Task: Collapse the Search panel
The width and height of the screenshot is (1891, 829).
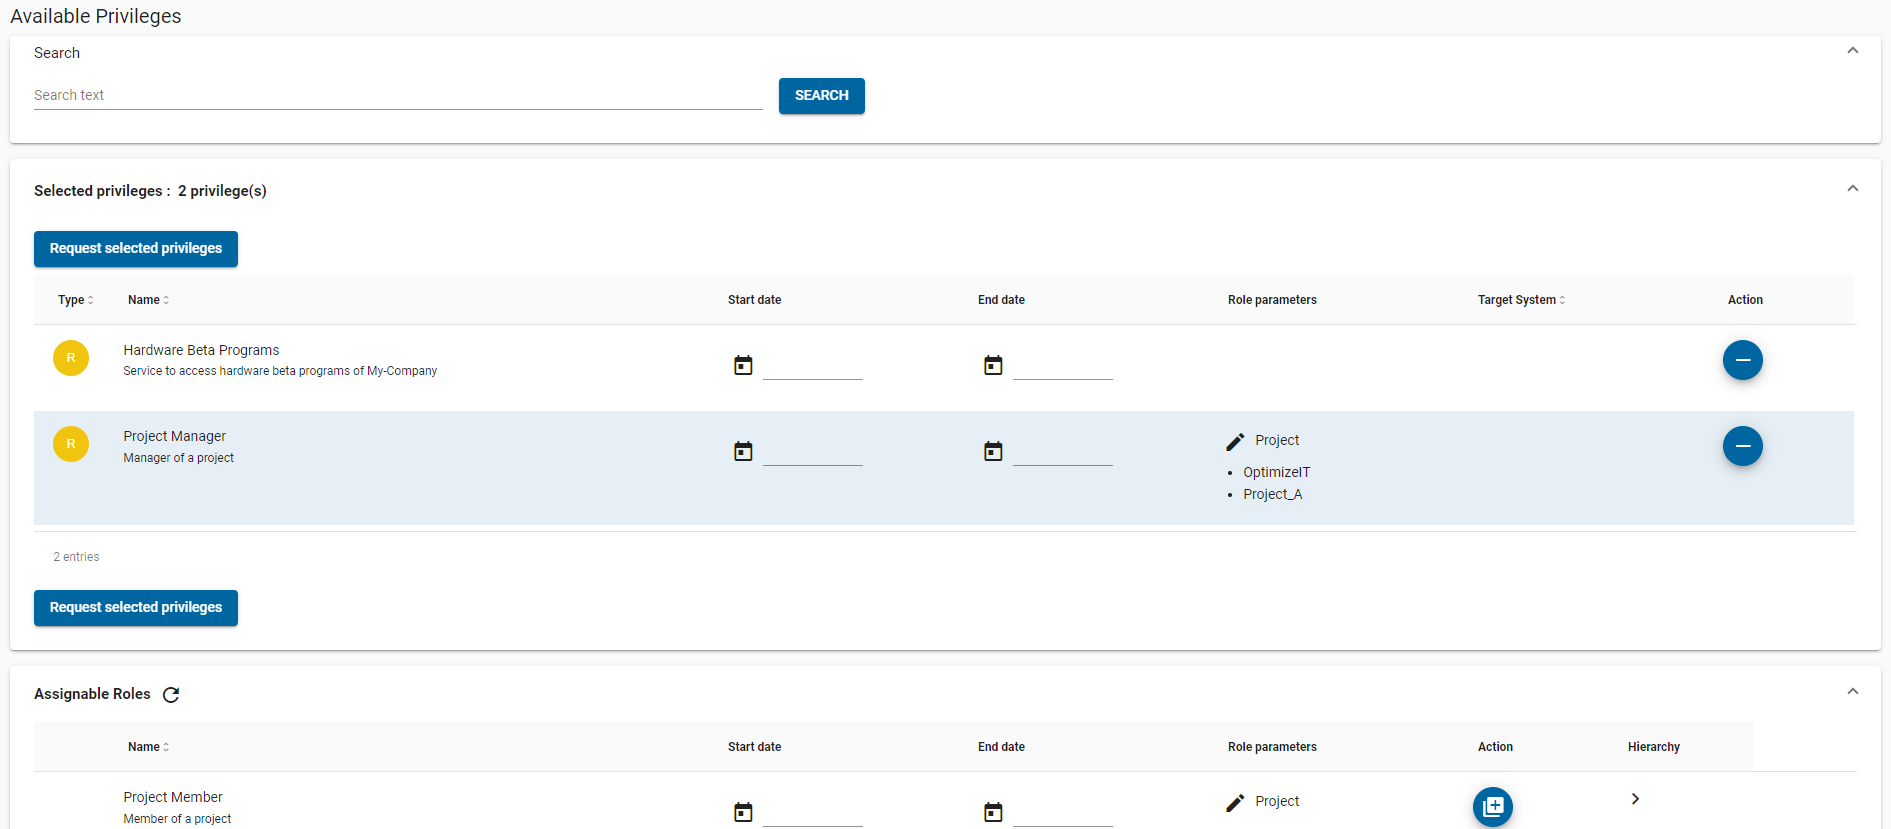Action: [1852, 51]
